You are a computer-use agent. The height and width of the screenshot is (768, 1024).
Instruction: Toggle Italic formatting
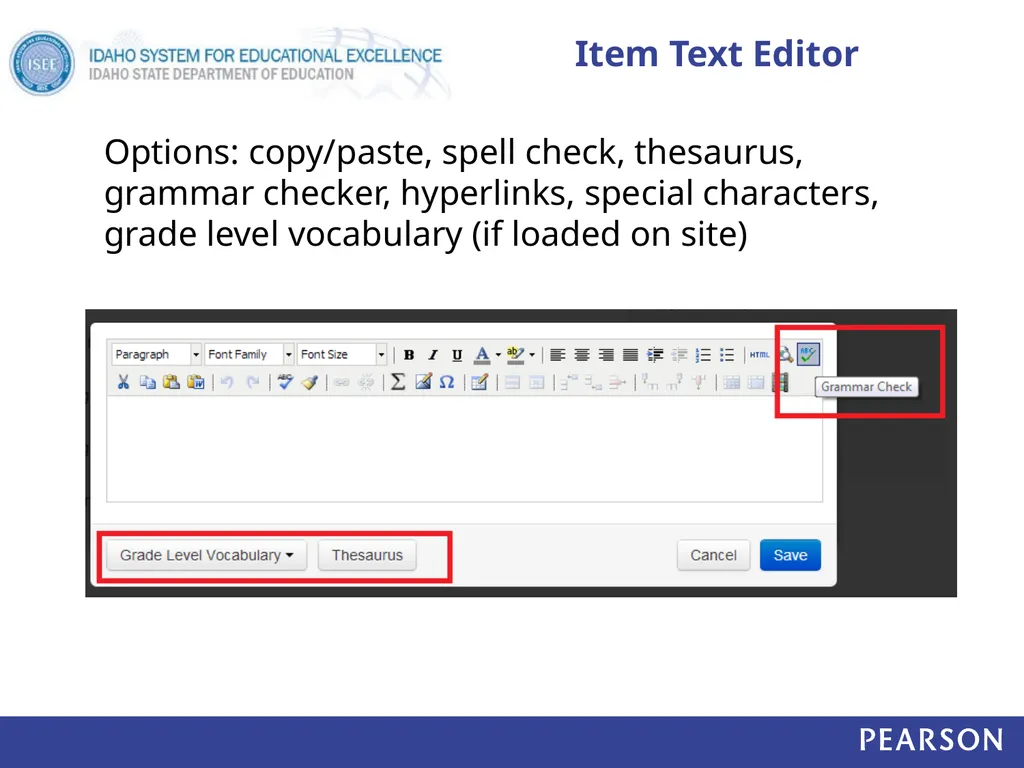pos(433,355)
